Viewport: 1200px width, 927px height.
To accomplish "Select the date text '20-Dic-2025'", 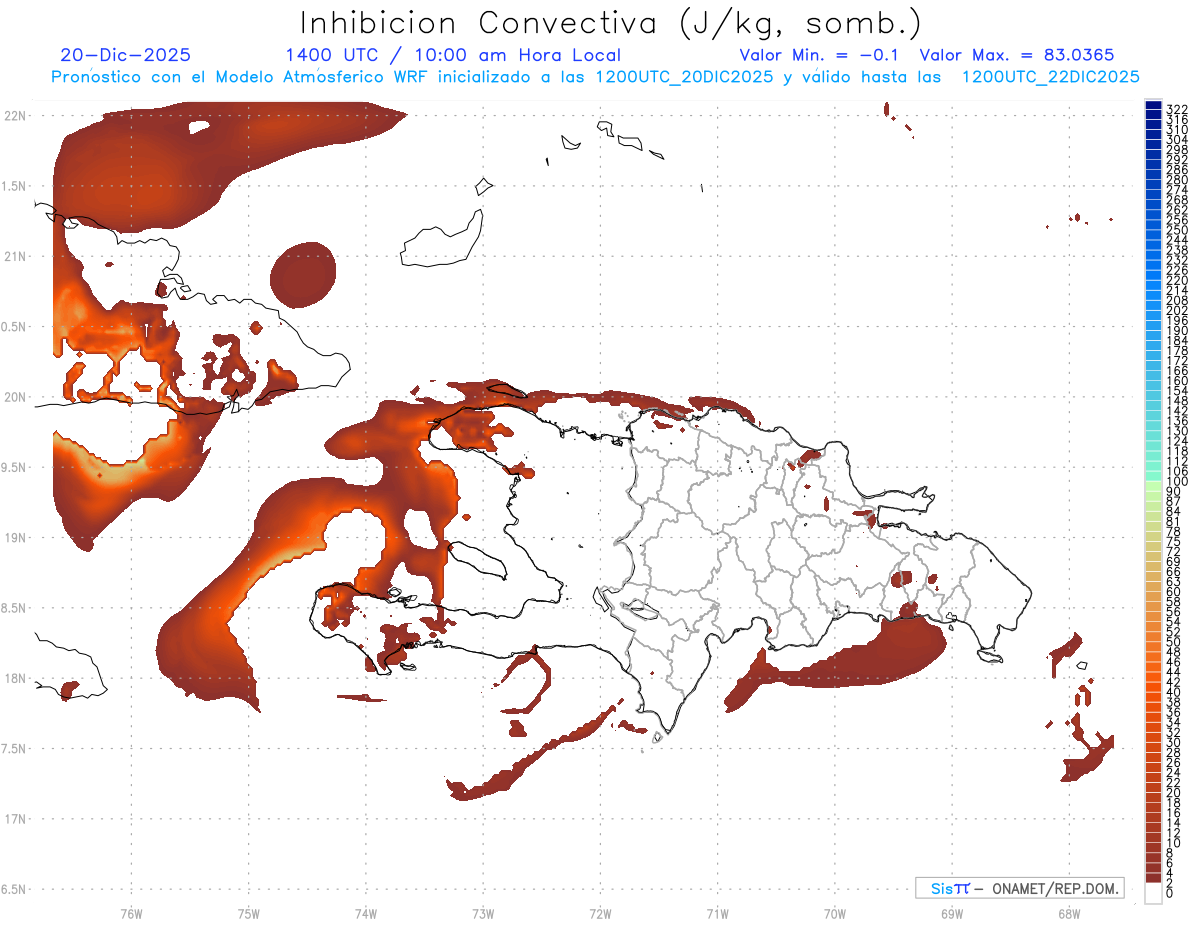I will (125, 55).
